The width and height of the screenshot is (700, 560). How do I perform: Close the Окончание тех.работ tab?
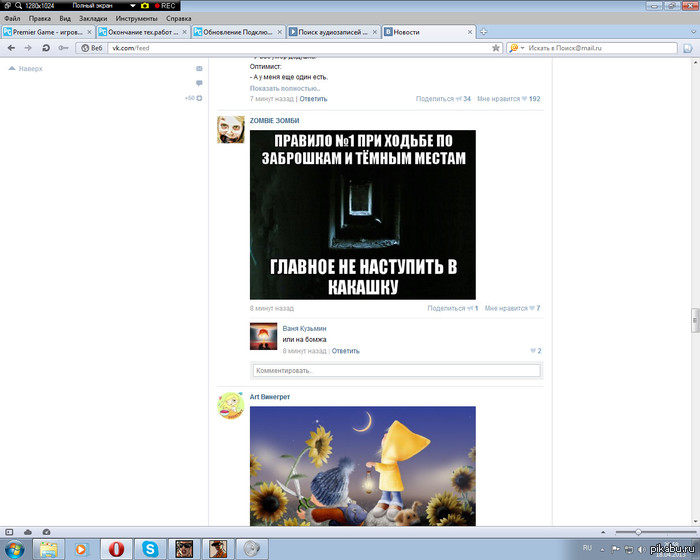[184, 32]
